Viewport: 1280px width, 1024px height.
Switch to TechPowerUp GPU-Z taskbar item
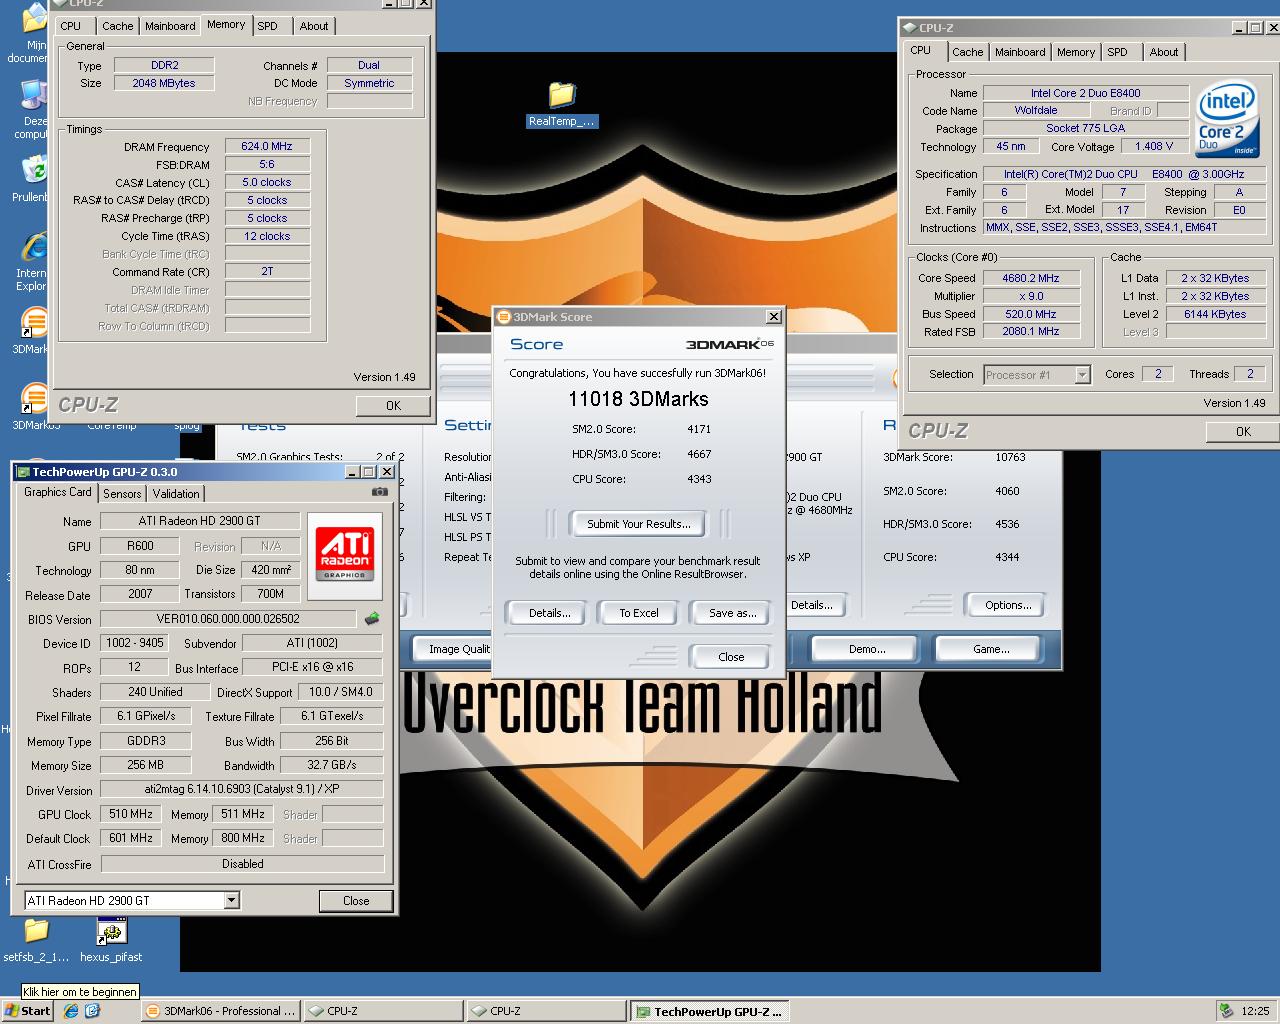pos(709,1011)
